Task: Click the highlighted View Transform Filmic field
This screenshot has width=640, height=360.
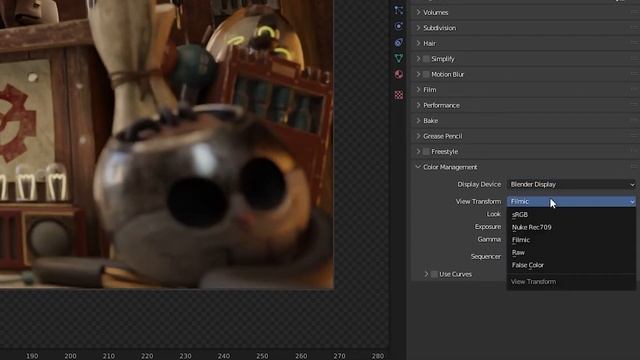Action: pos(571,202)
